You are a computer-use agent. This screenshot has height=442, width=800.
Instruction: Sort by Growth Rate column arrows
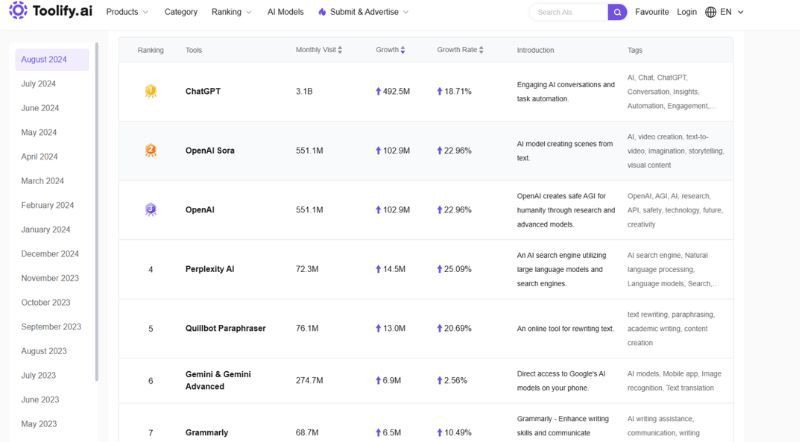point(481,50)
